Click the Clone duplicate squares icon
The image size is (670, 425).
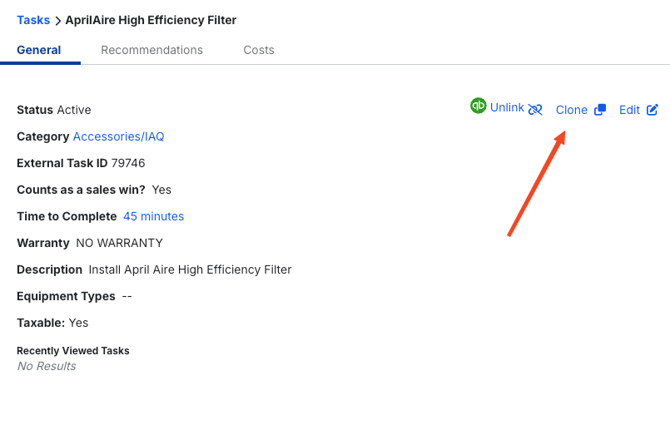[600, 110]
